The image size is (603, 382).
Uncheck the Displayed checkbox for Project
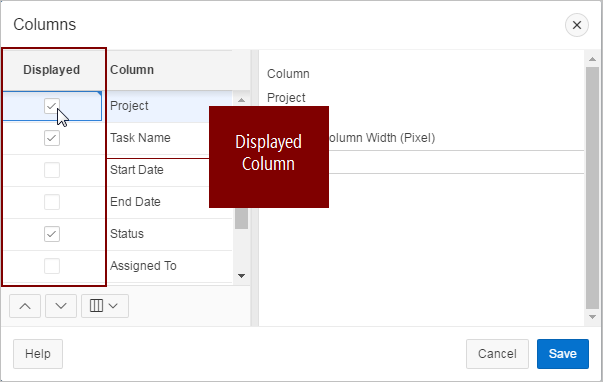click(x=52, y=106)
